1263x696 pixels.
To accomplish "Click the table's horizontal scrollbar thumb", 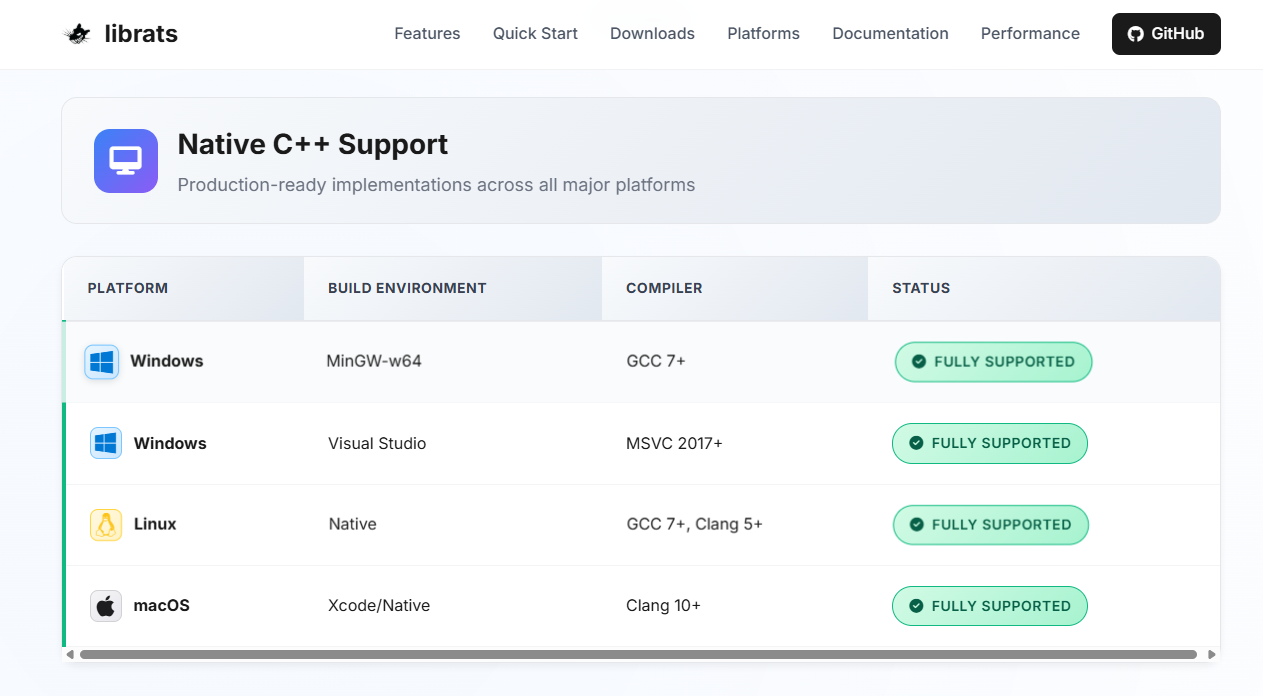I will pyautogui.click(x=638, y=655).
